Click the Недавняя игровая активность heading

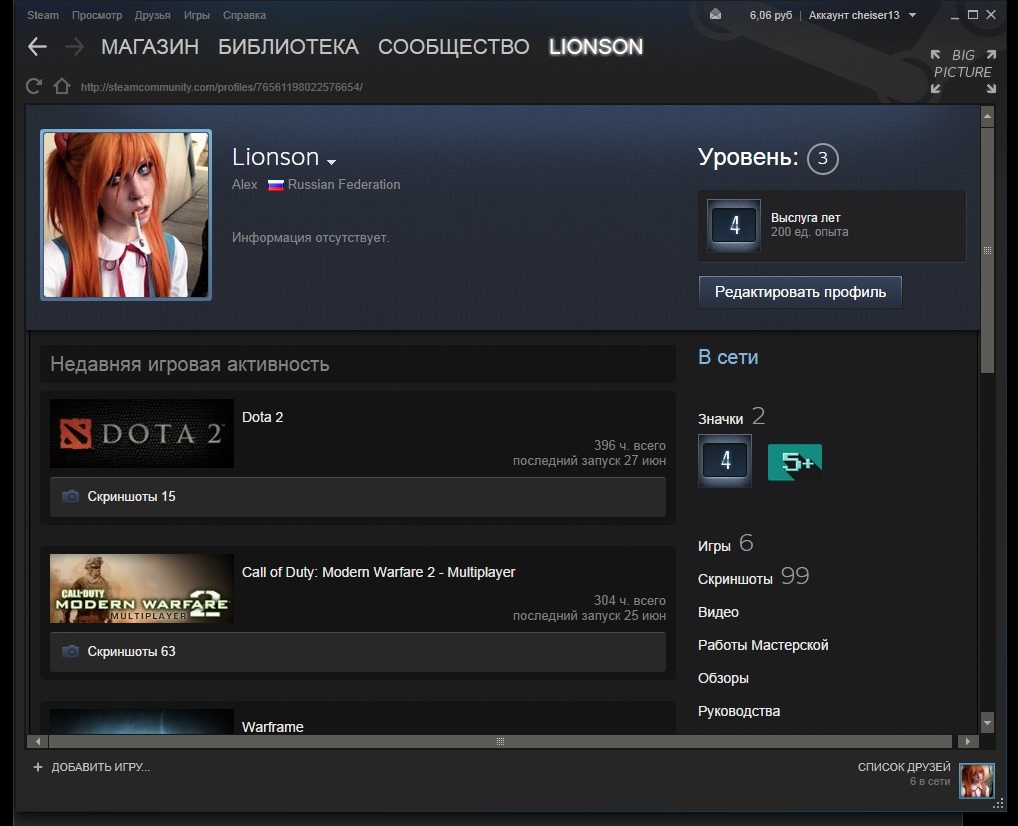[190, 364]
